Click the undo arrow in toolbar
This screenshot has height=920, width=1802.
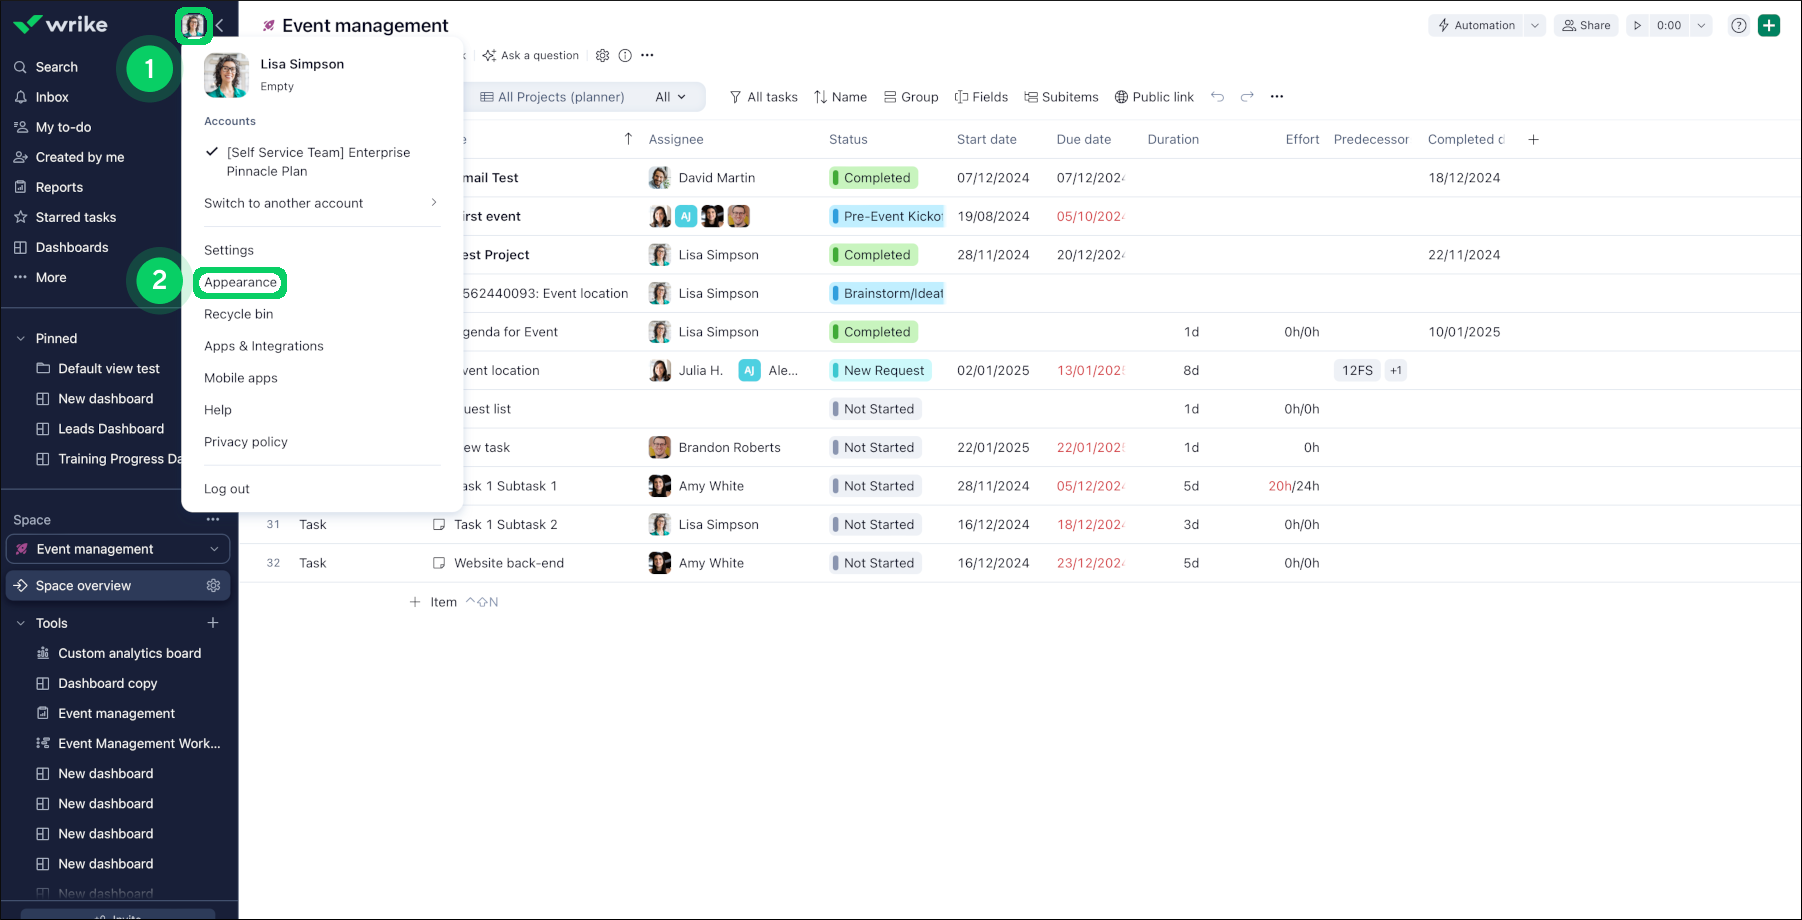coord(1217,97)
